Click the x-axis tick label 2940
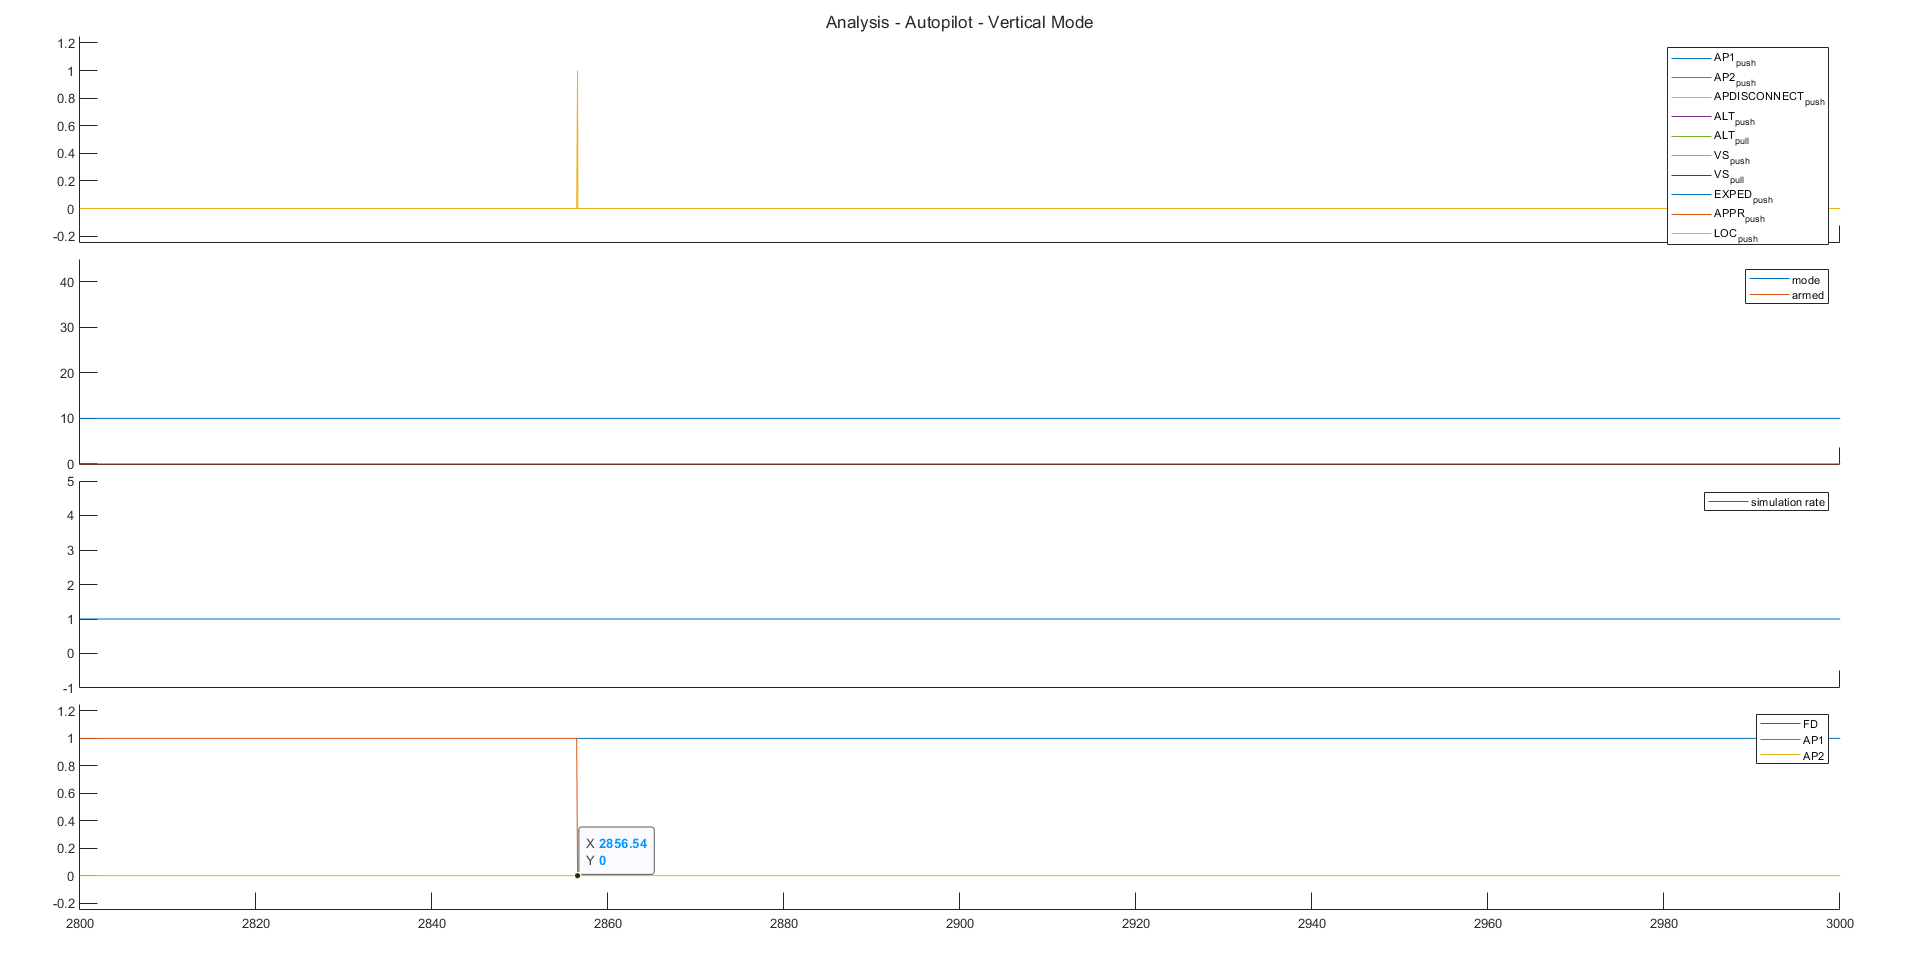The image size is (1920, 963). [x=1312, y=923]
